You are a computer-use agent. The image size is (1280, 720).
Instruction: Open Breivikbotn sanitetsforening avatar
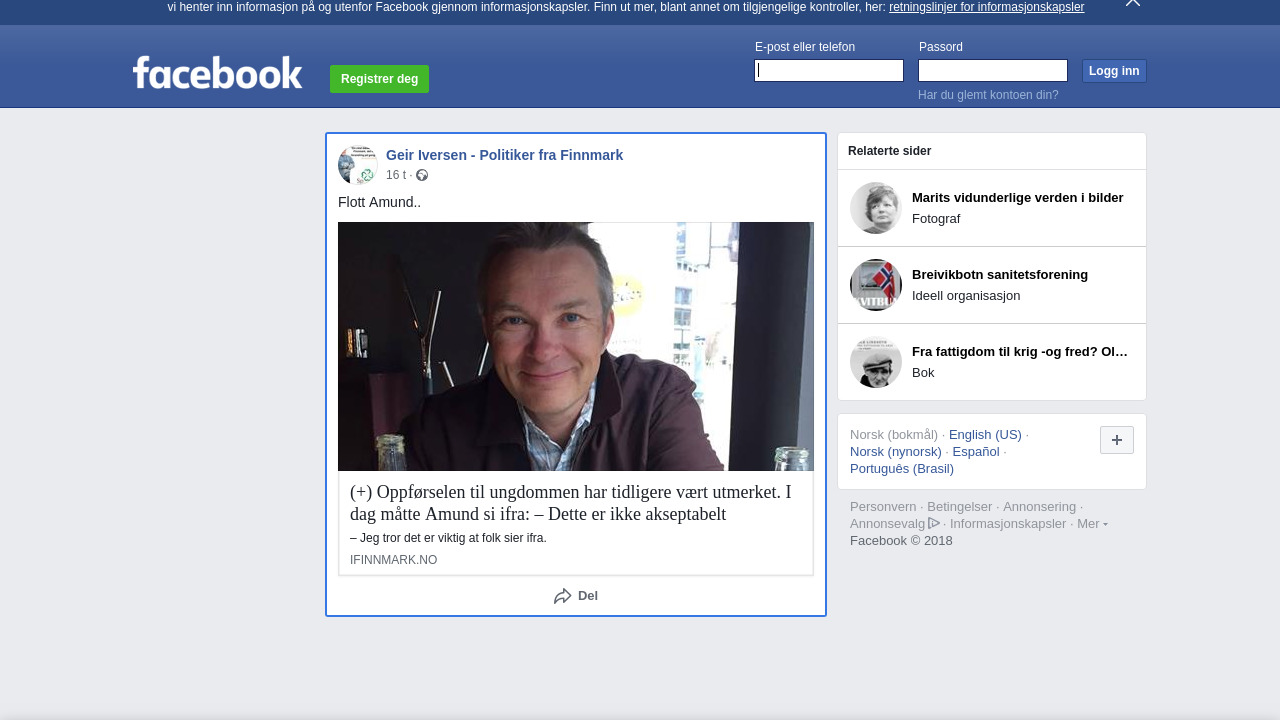pos(876,285)
